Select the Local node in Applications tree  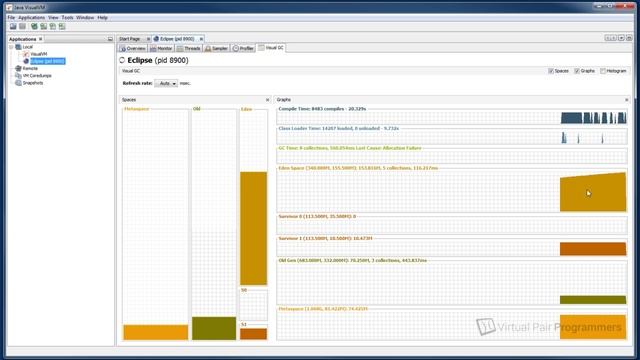coord(27,47)
